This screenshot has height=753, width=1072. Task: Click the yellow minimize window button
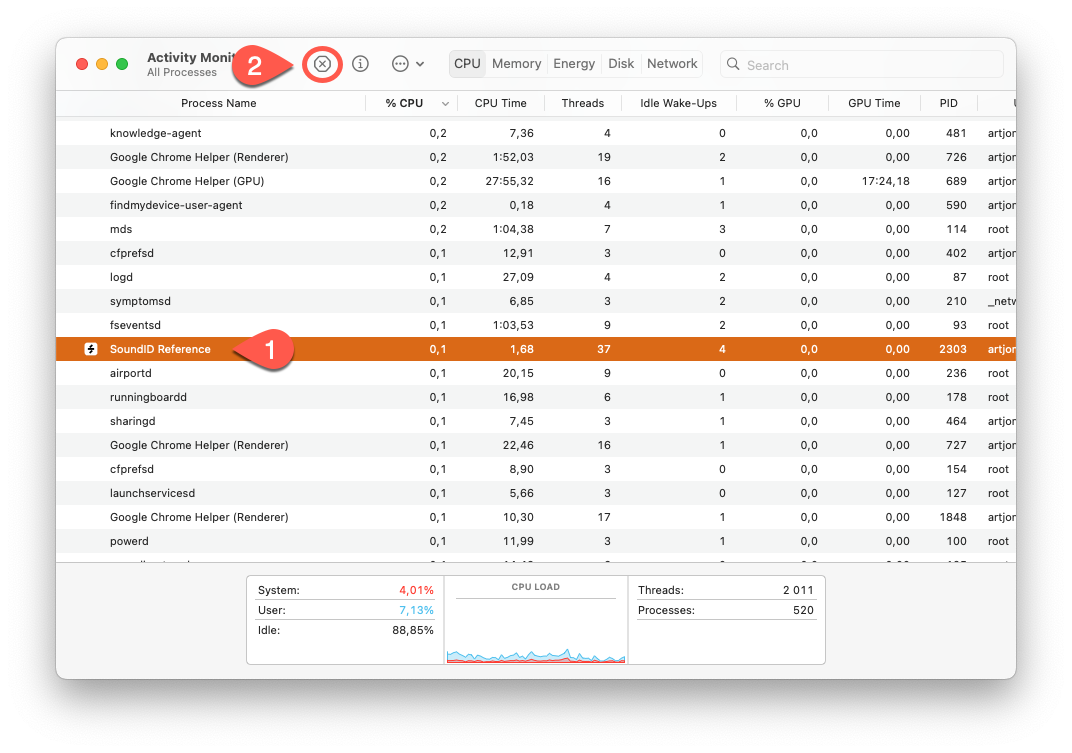click(102, 64)
